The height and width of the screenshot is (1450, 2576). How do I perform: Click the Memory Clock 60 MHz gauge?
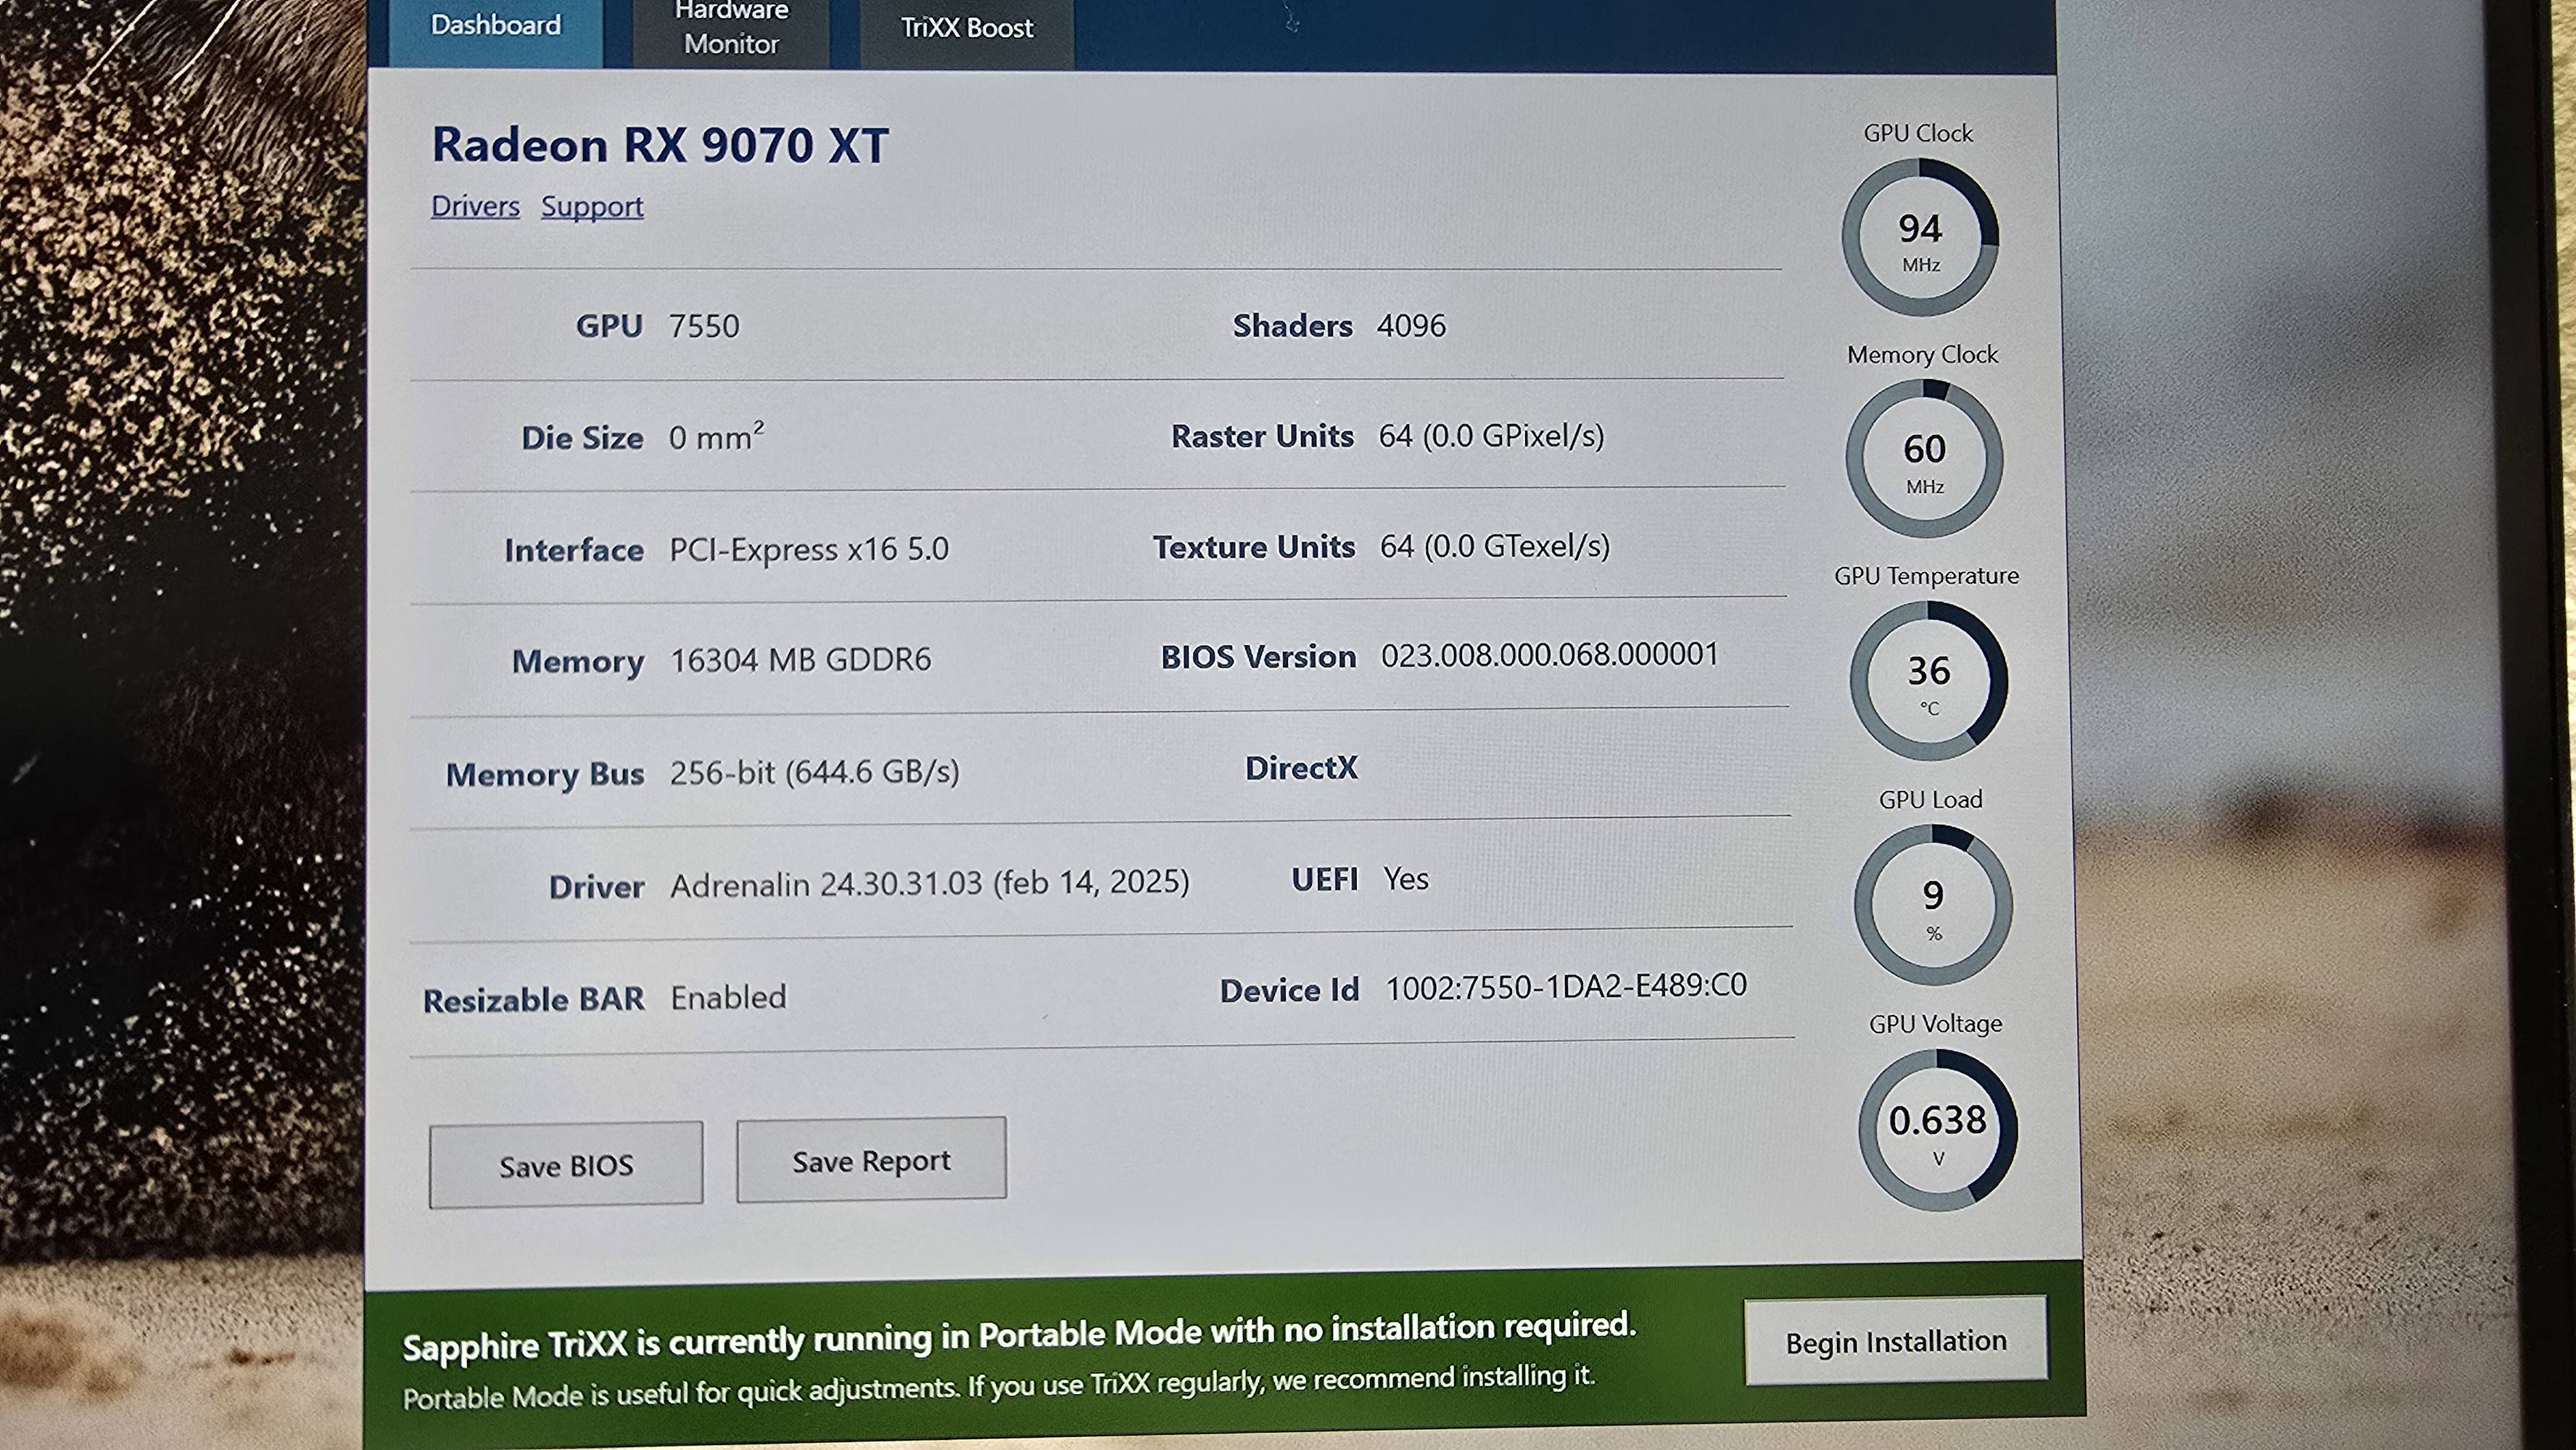(1924, 459)
